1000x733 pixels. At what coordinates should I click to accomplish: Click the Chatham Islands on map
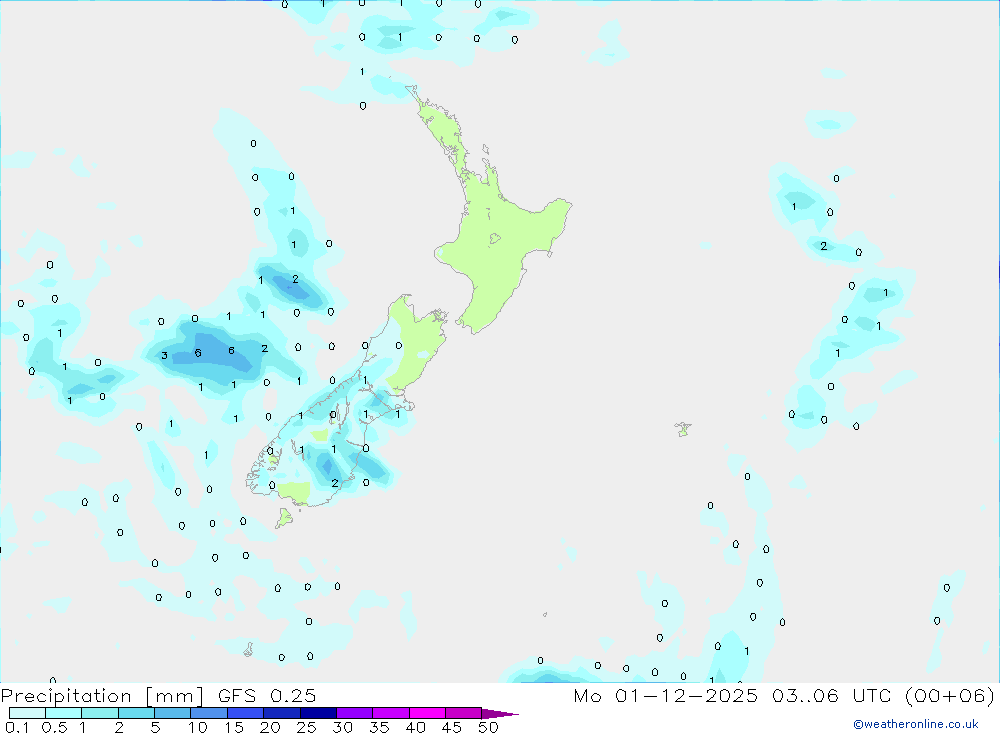683,429
